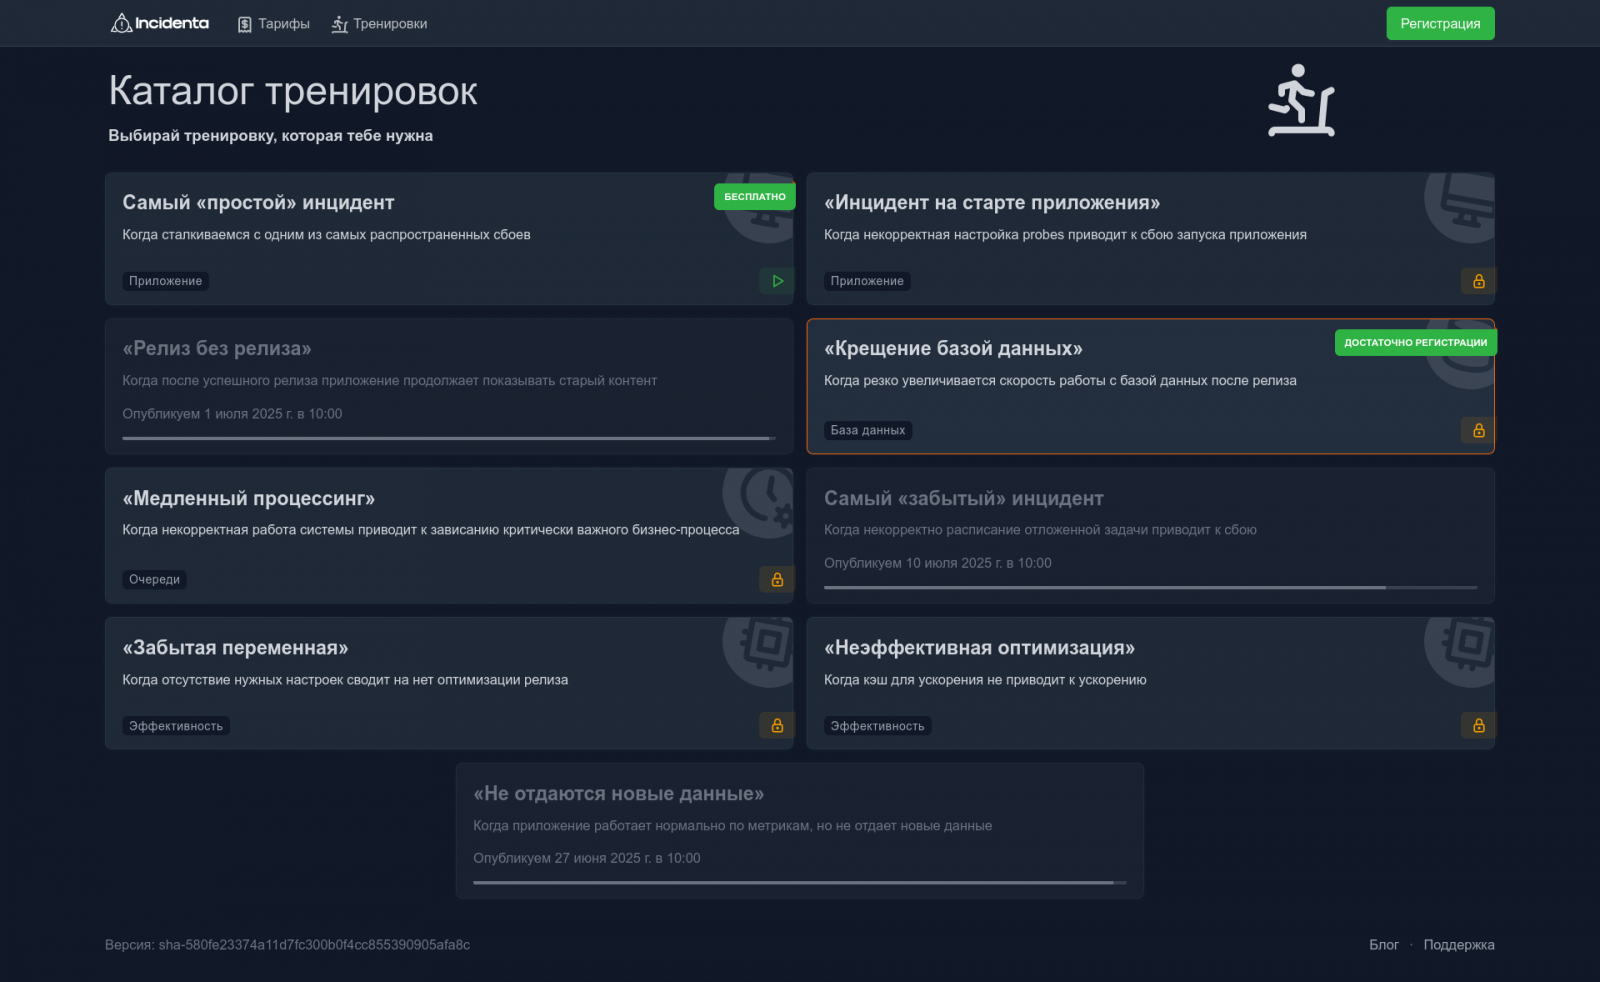Viewport: 1600px width, 982px height.
Task: Click the Регистрация button
Action: coord(1440,24)
